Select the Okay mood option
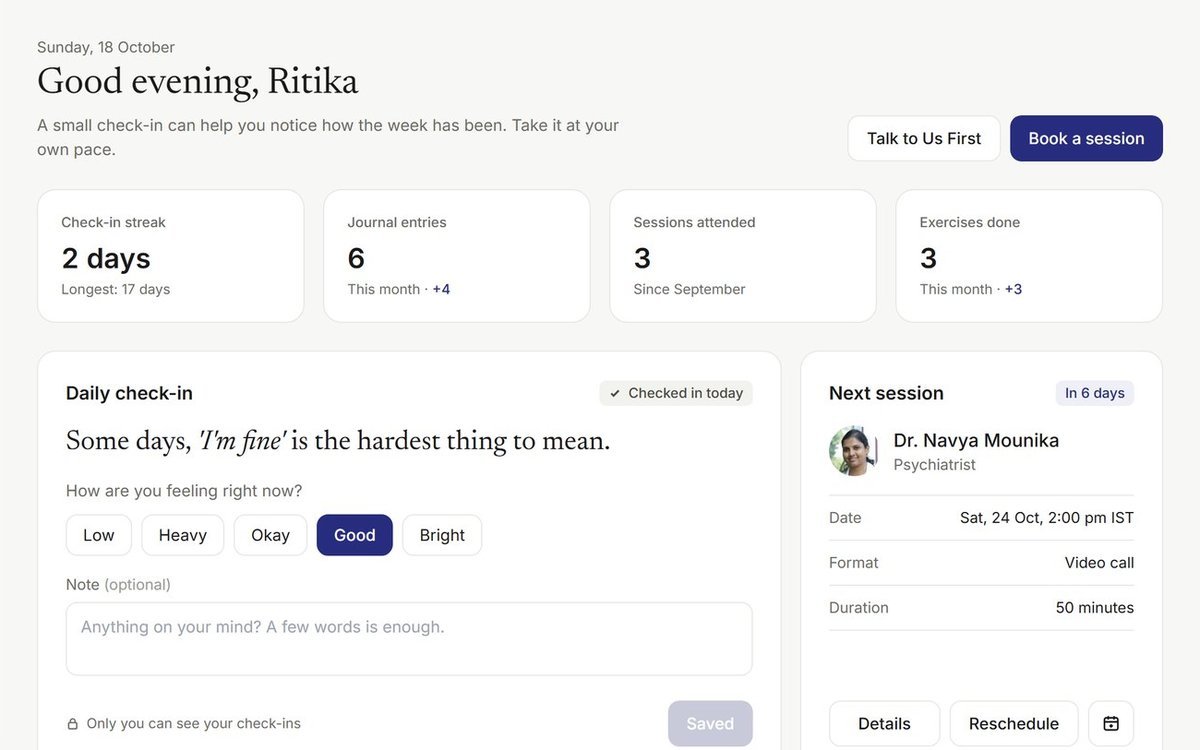 point(270,535)
